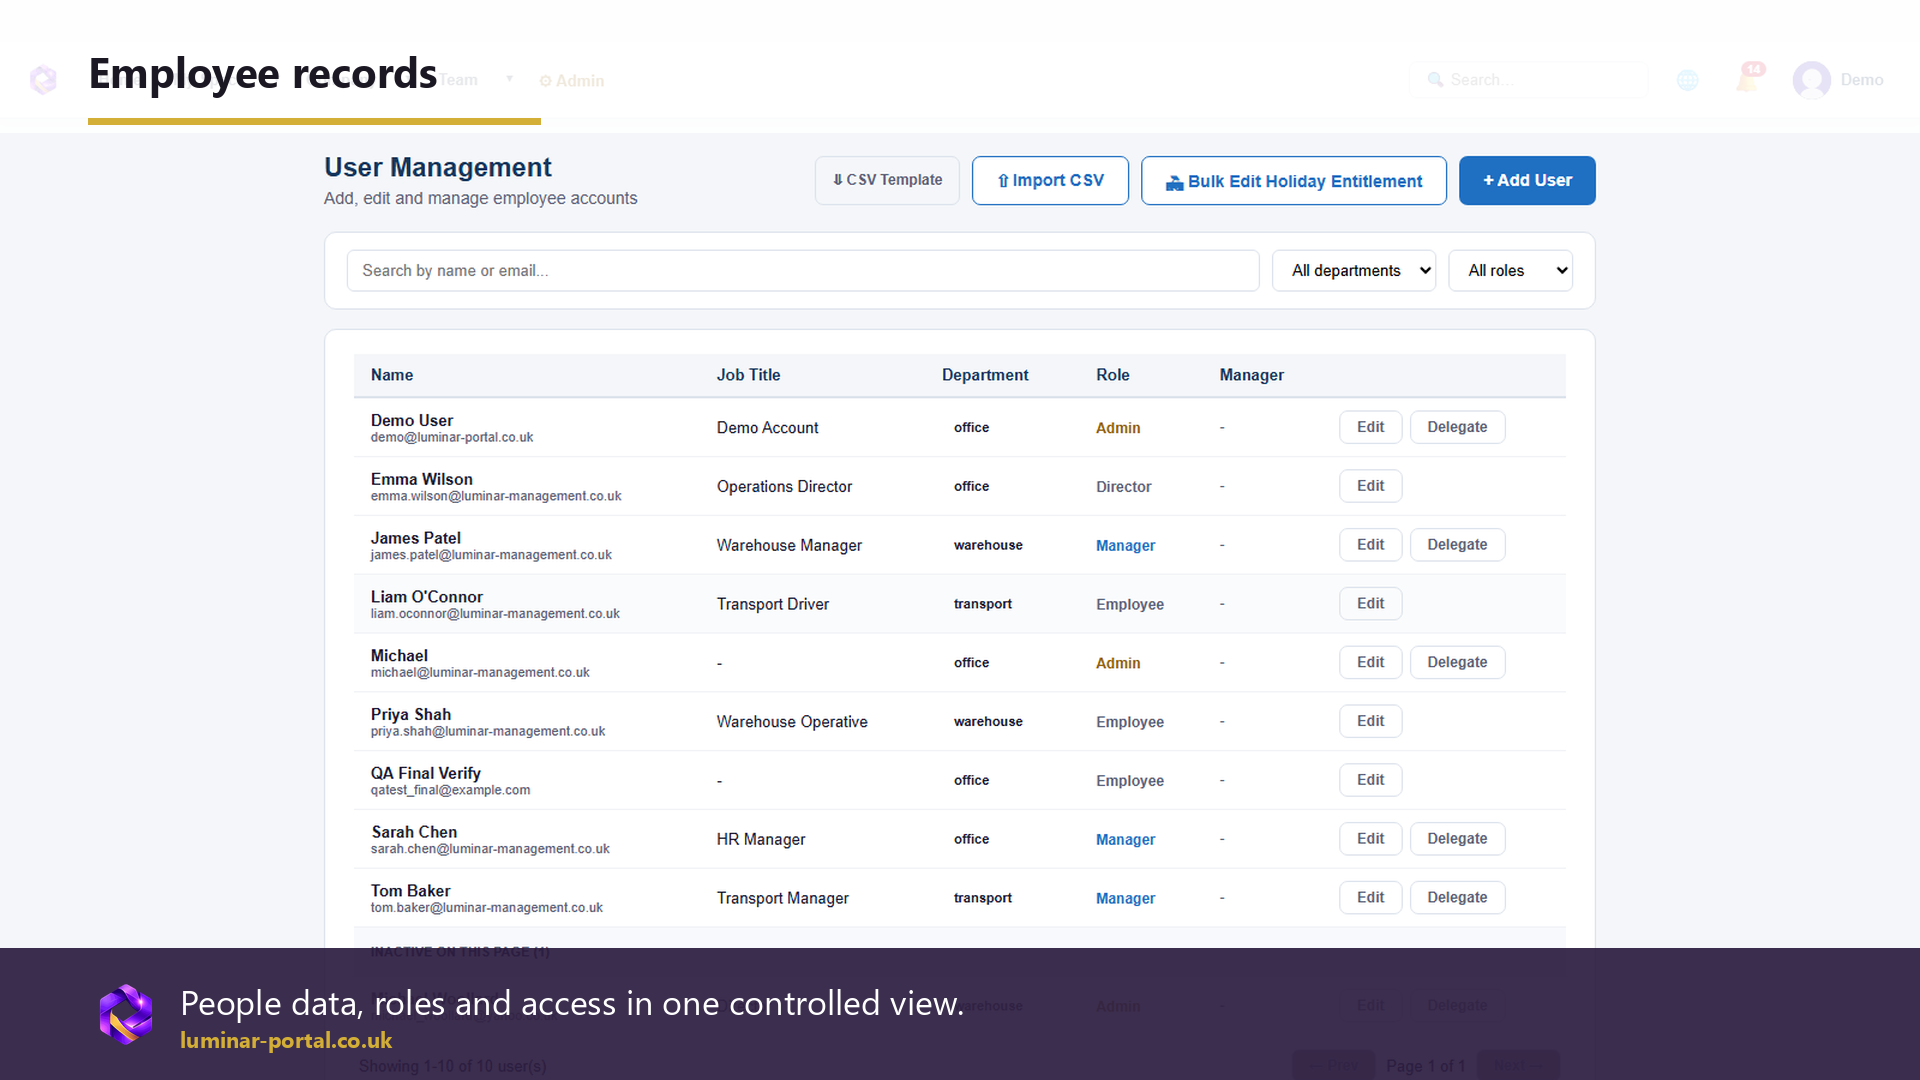The width and height of the screenshot is (1920, 1080).
Task: Focus the Search by name or email field
Action: click(x=802, y=271)
